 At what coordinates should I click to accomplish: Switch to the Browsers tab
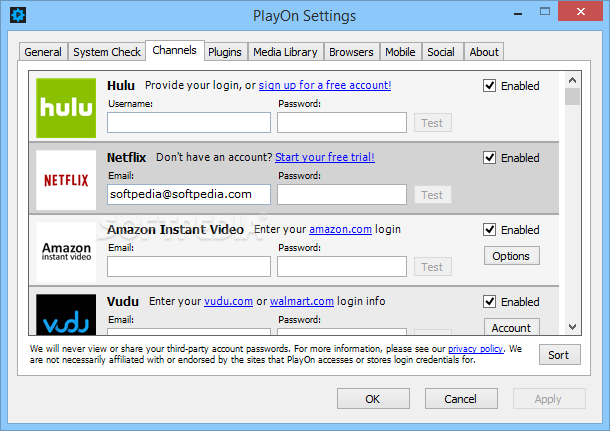pyautogui.click(x=351, y=52)
